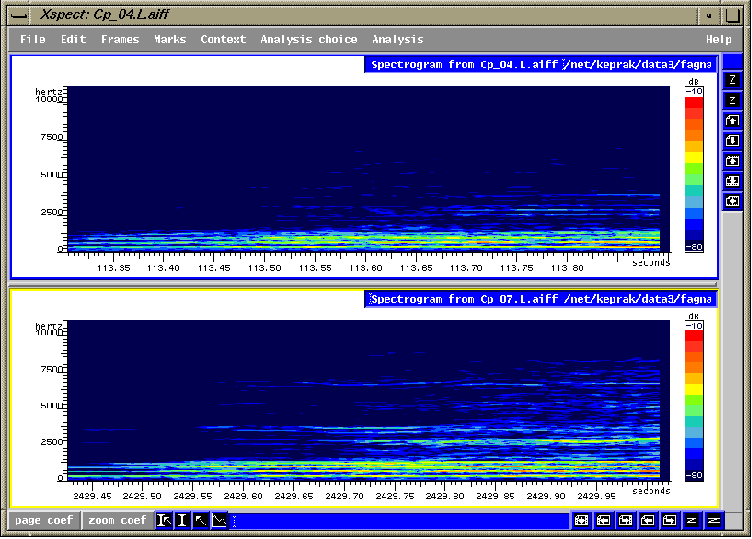Click the horizontal fit arrows icon in side toolbar
Screen dimensions: 752x539
[x=732, y=201]
